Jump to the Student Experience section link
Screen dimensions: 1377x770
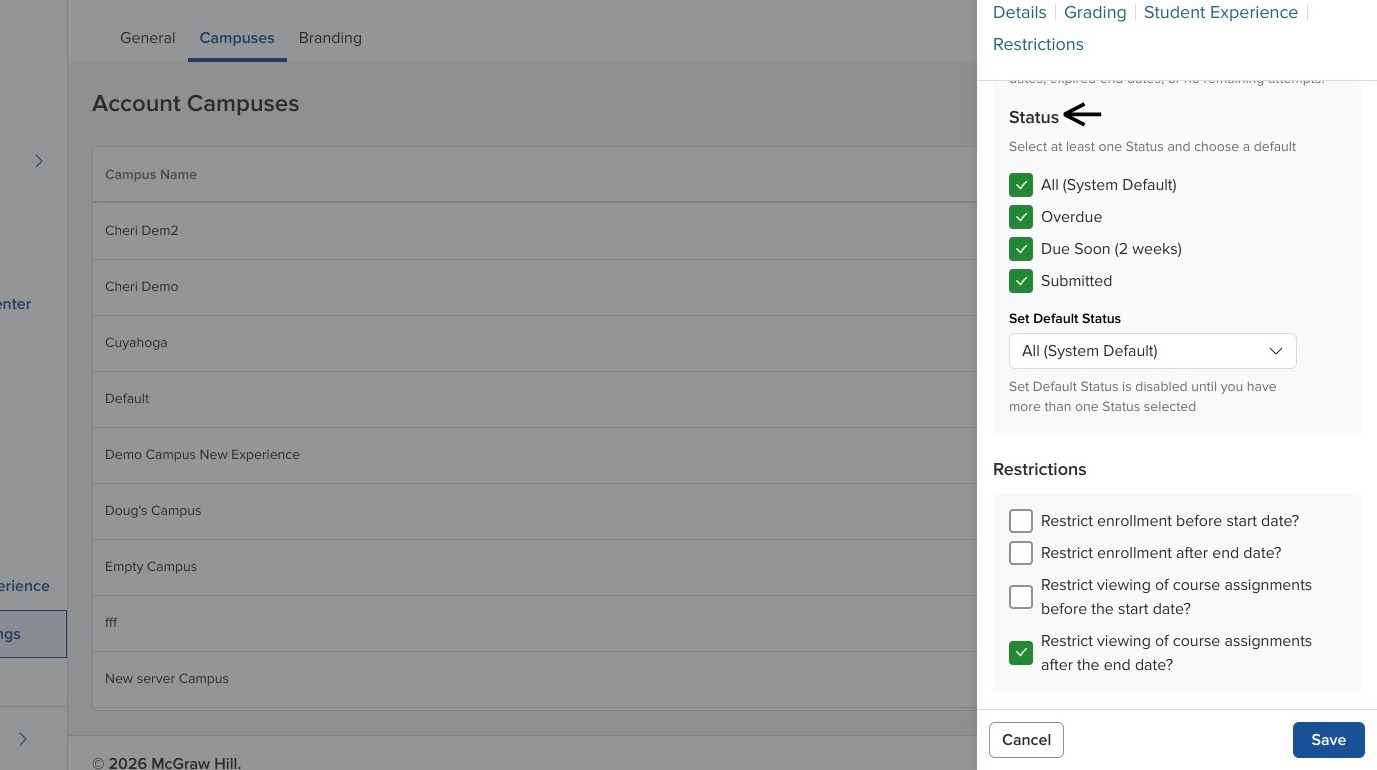[1221, 12]
